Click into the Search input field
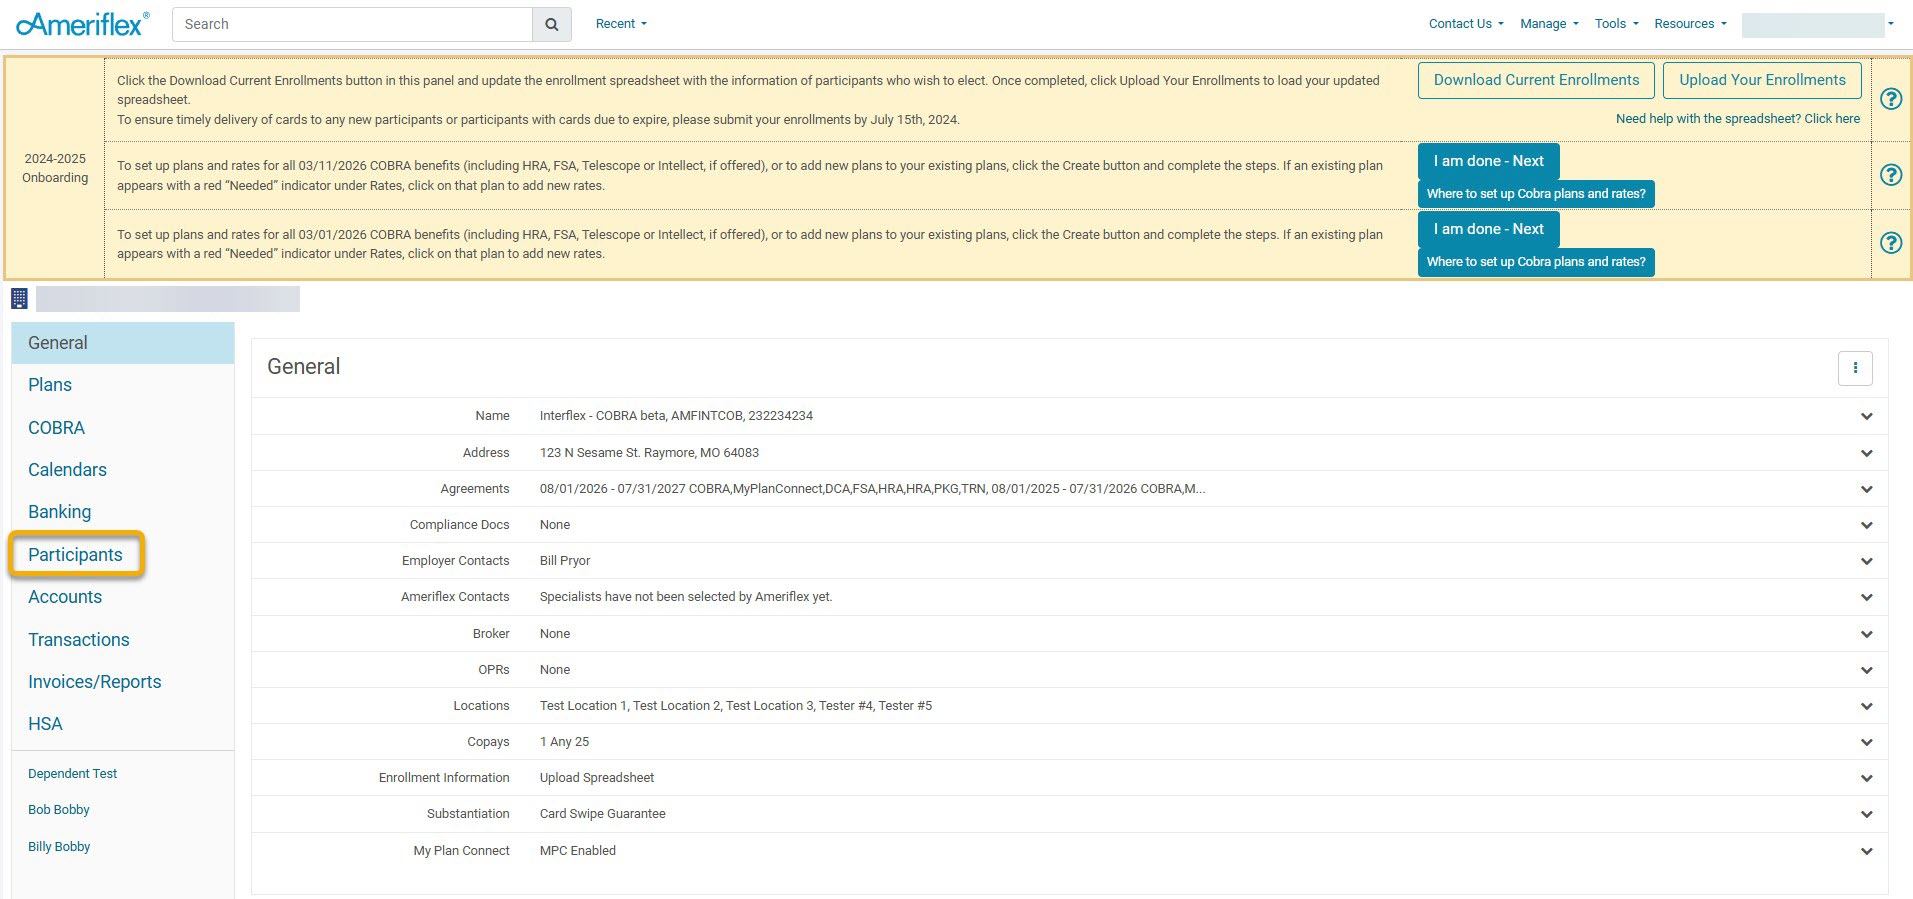 tap(352, 25)
